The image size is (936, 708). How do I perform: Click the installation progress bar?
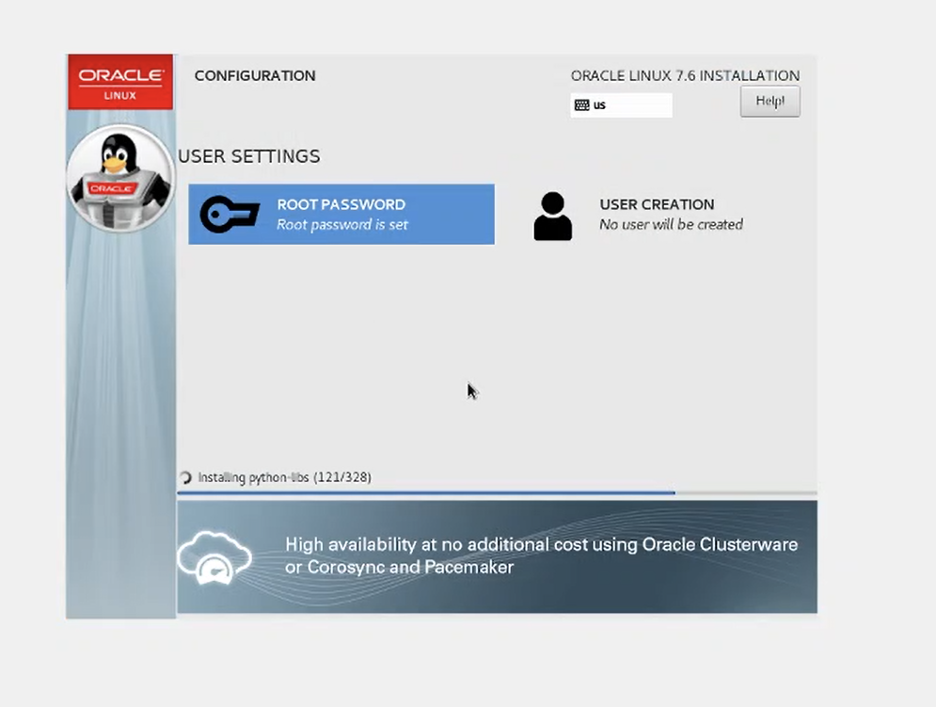point(496,493)
